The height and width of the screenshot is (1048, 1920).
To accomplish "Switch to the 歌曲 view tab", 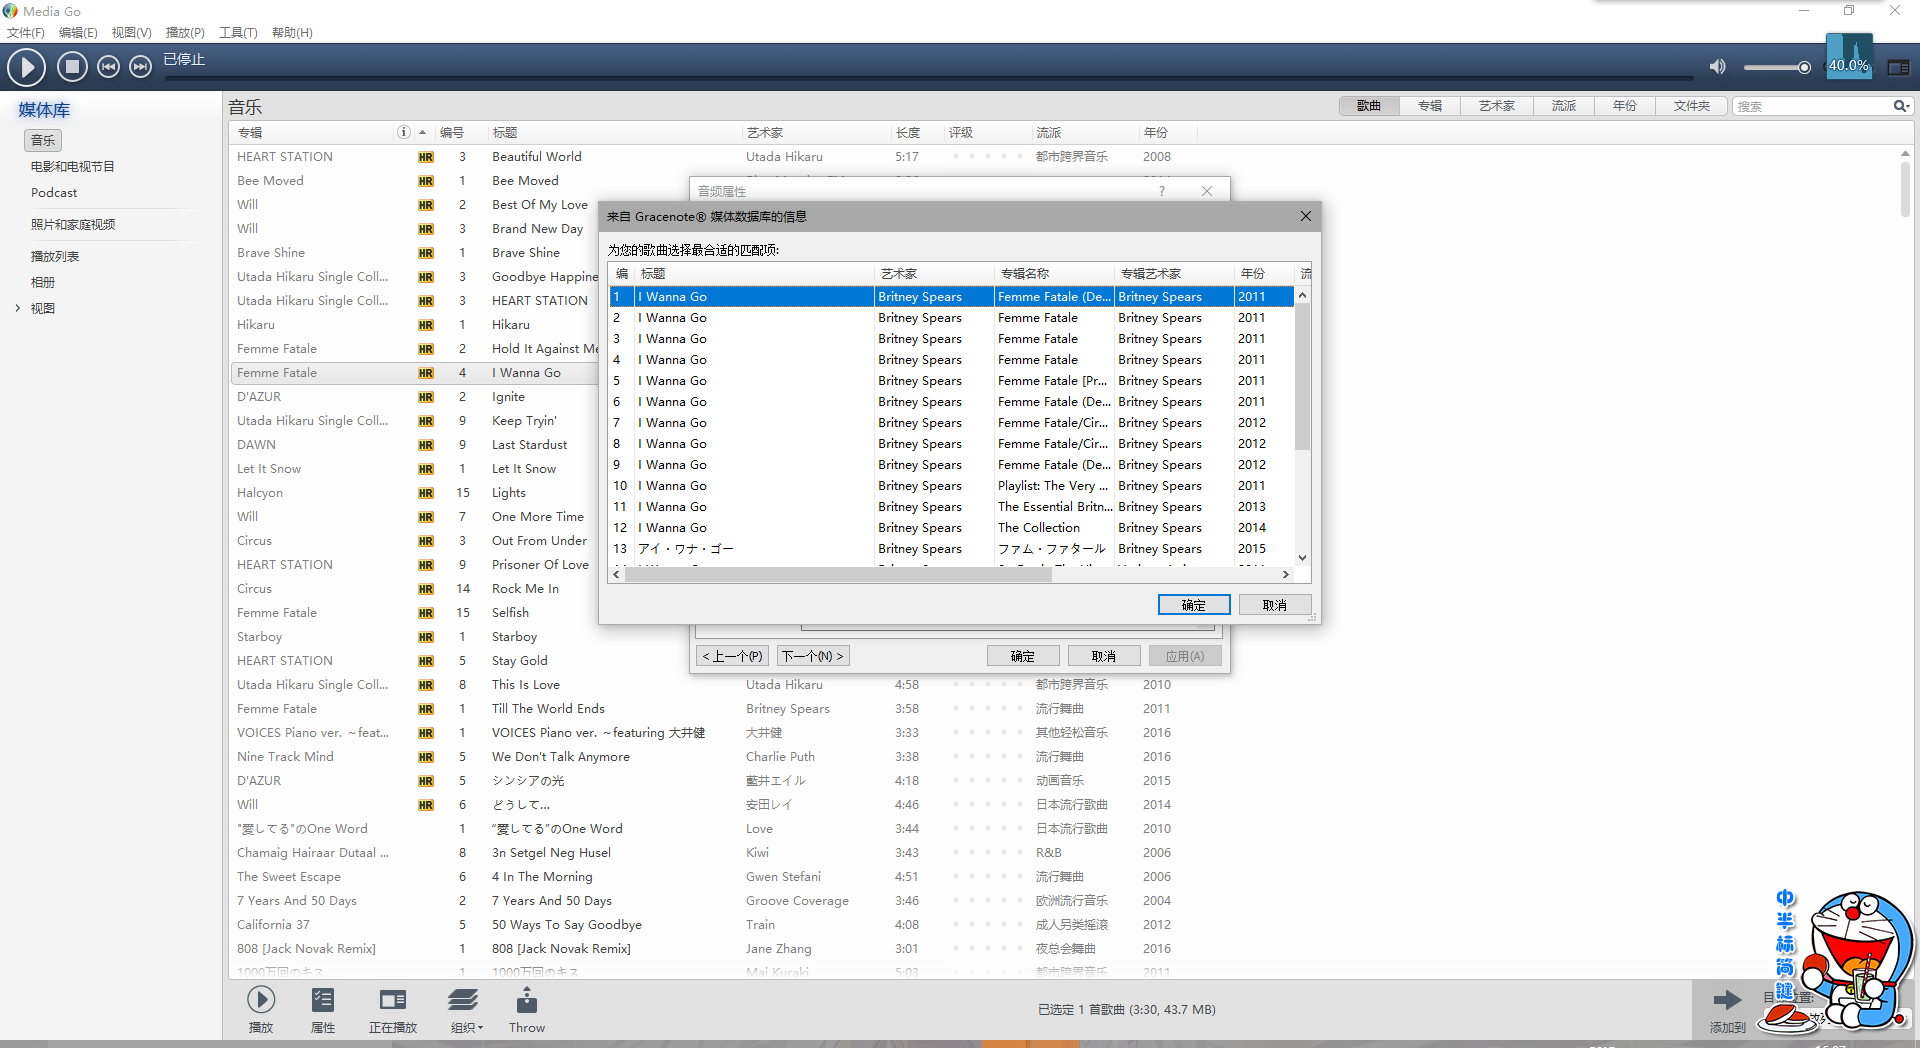I will pyautogui.click(x=1369, y=106).
